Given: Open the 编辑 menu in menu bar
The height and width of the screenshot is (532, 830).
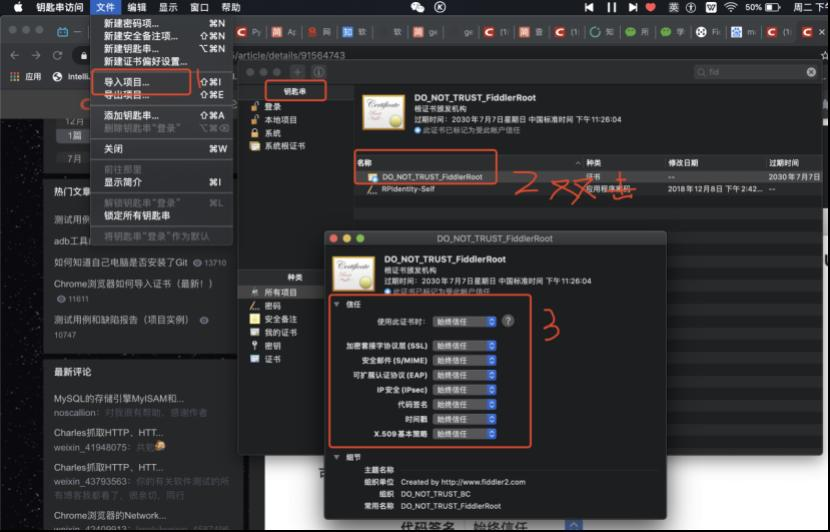Looking at the screenshot, I should pyautogui.click(x=137, y=7).
